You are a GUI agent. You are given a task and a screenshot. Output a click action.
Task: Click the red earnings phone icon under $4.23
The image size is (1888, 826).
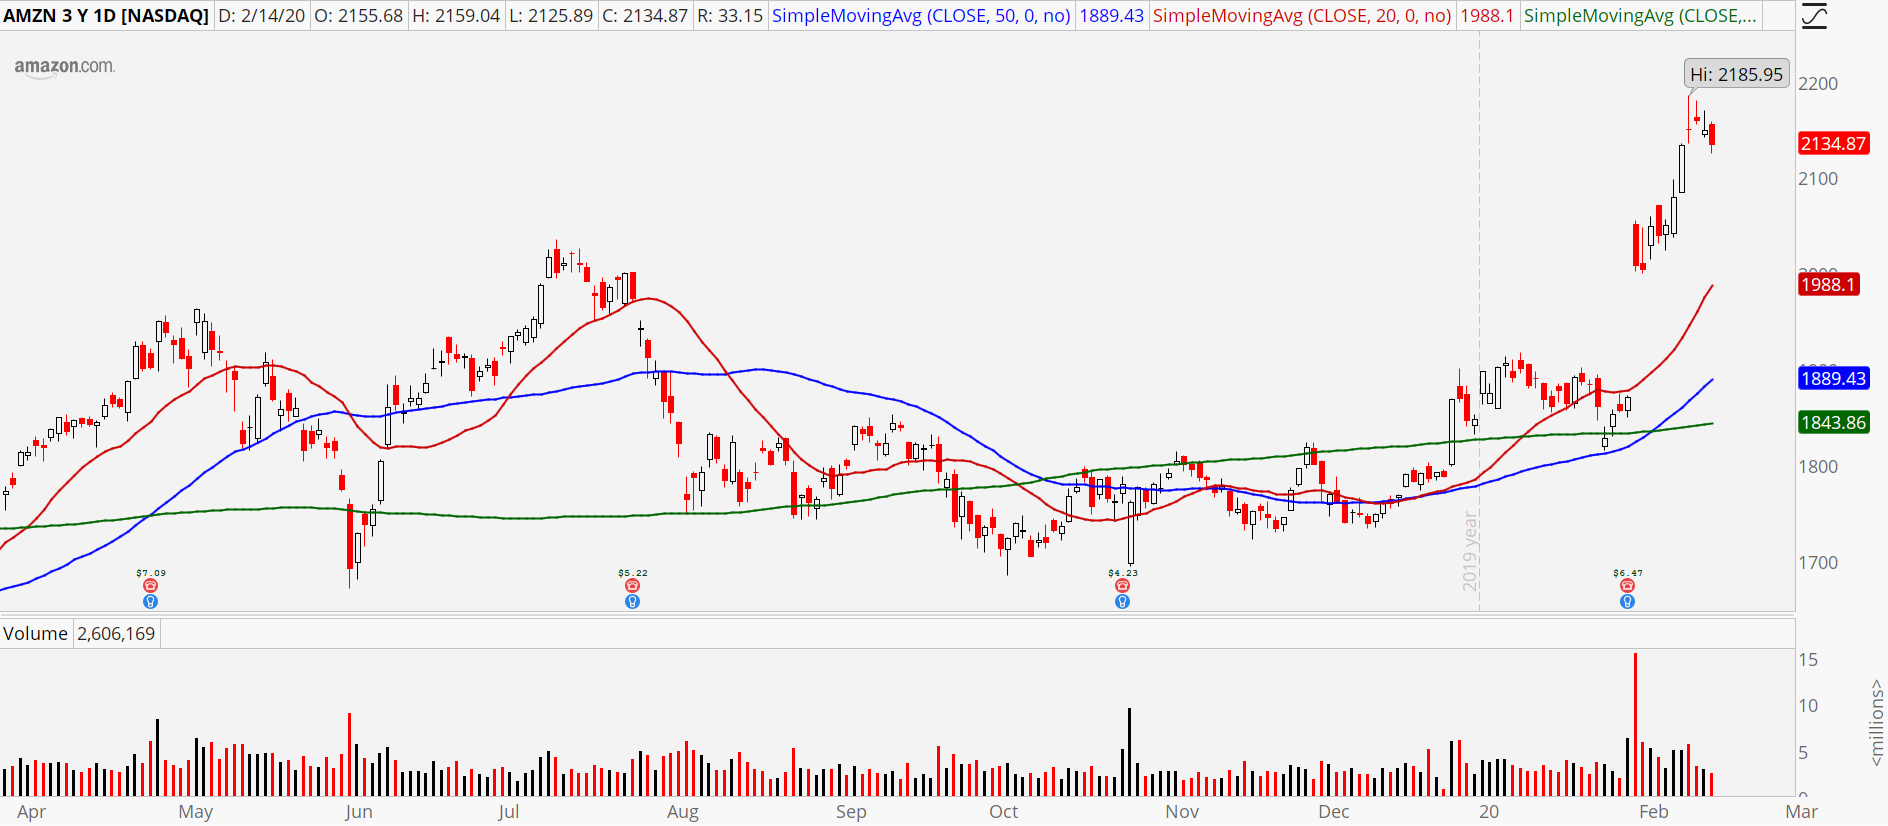(1122, 586)
